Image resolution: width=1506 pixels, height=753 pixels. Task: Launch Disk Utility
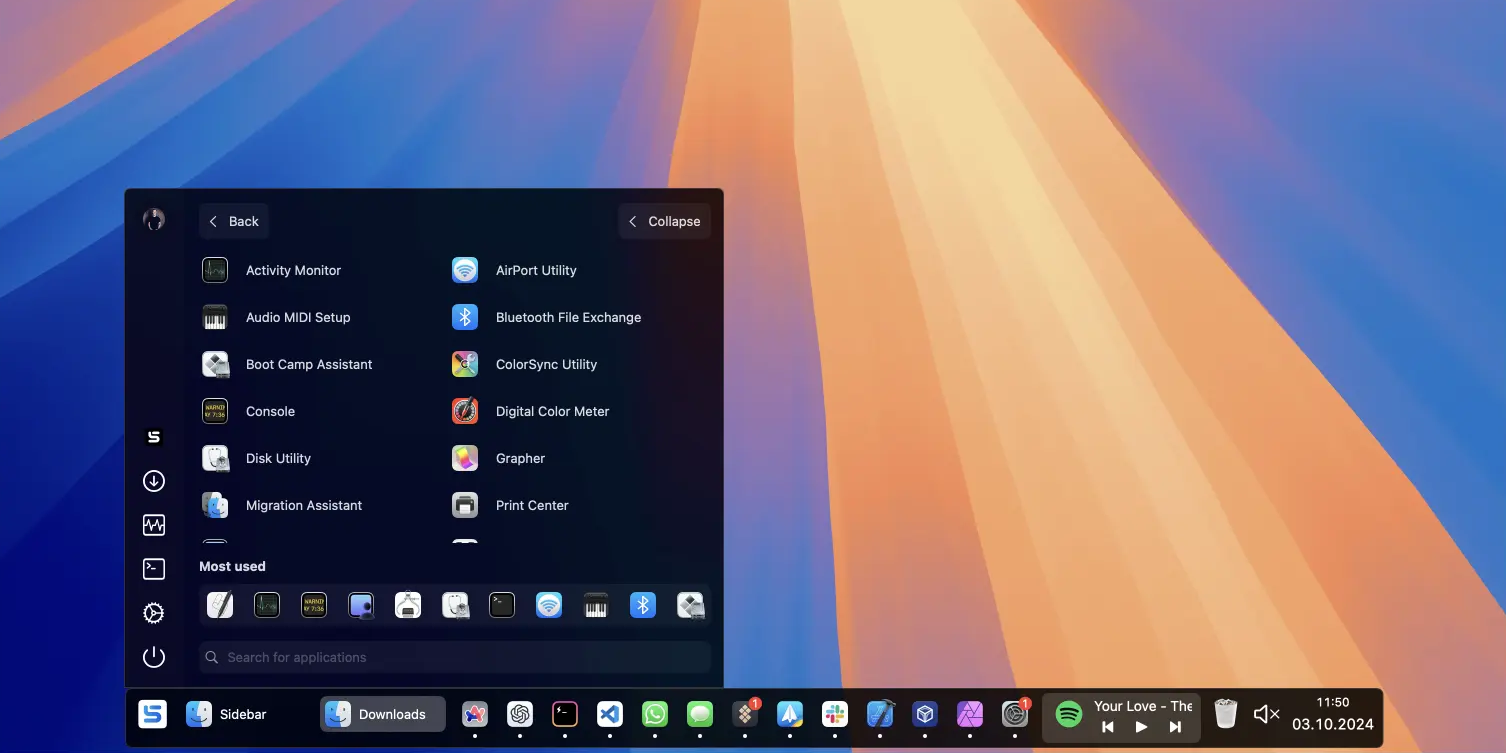277,458
